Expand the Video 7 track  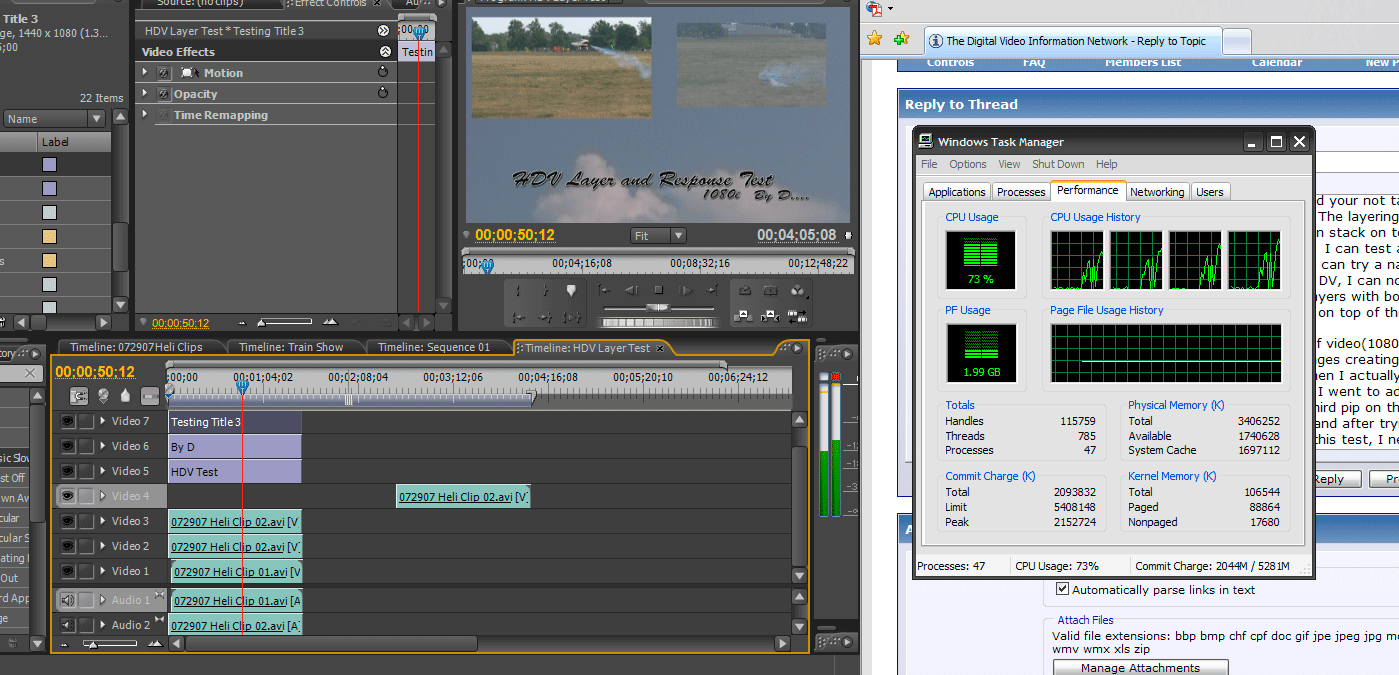tap(103, 421)
